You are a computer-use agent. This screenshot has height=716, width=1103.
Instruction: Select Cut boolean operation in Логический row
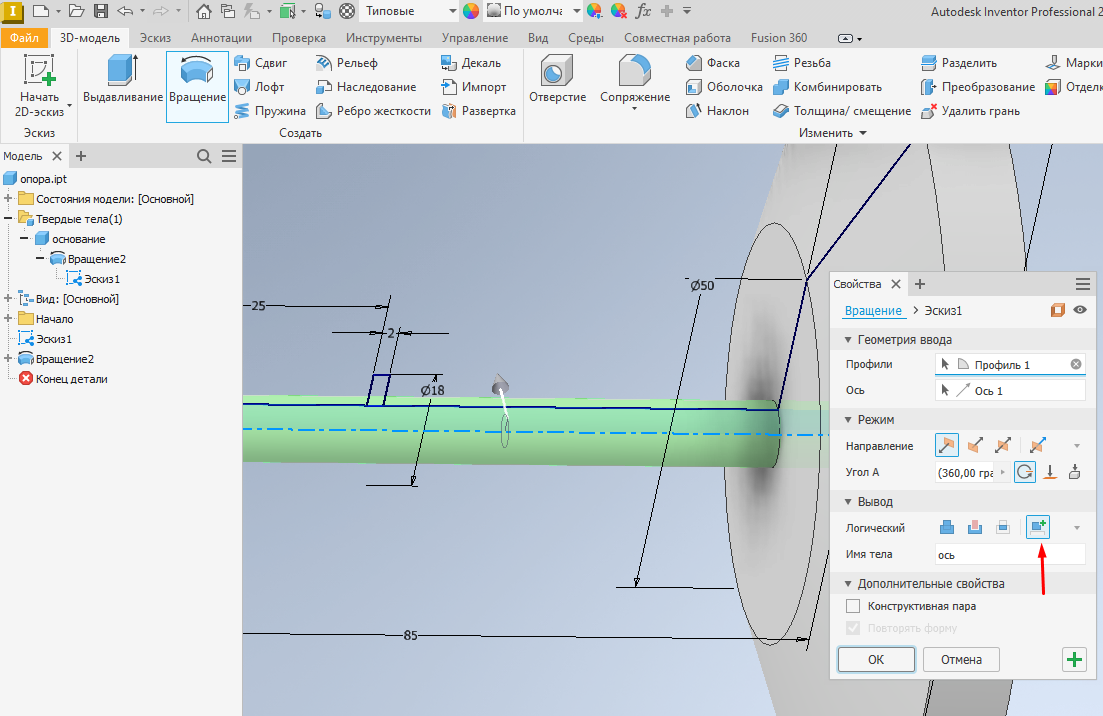coord(975,528)
